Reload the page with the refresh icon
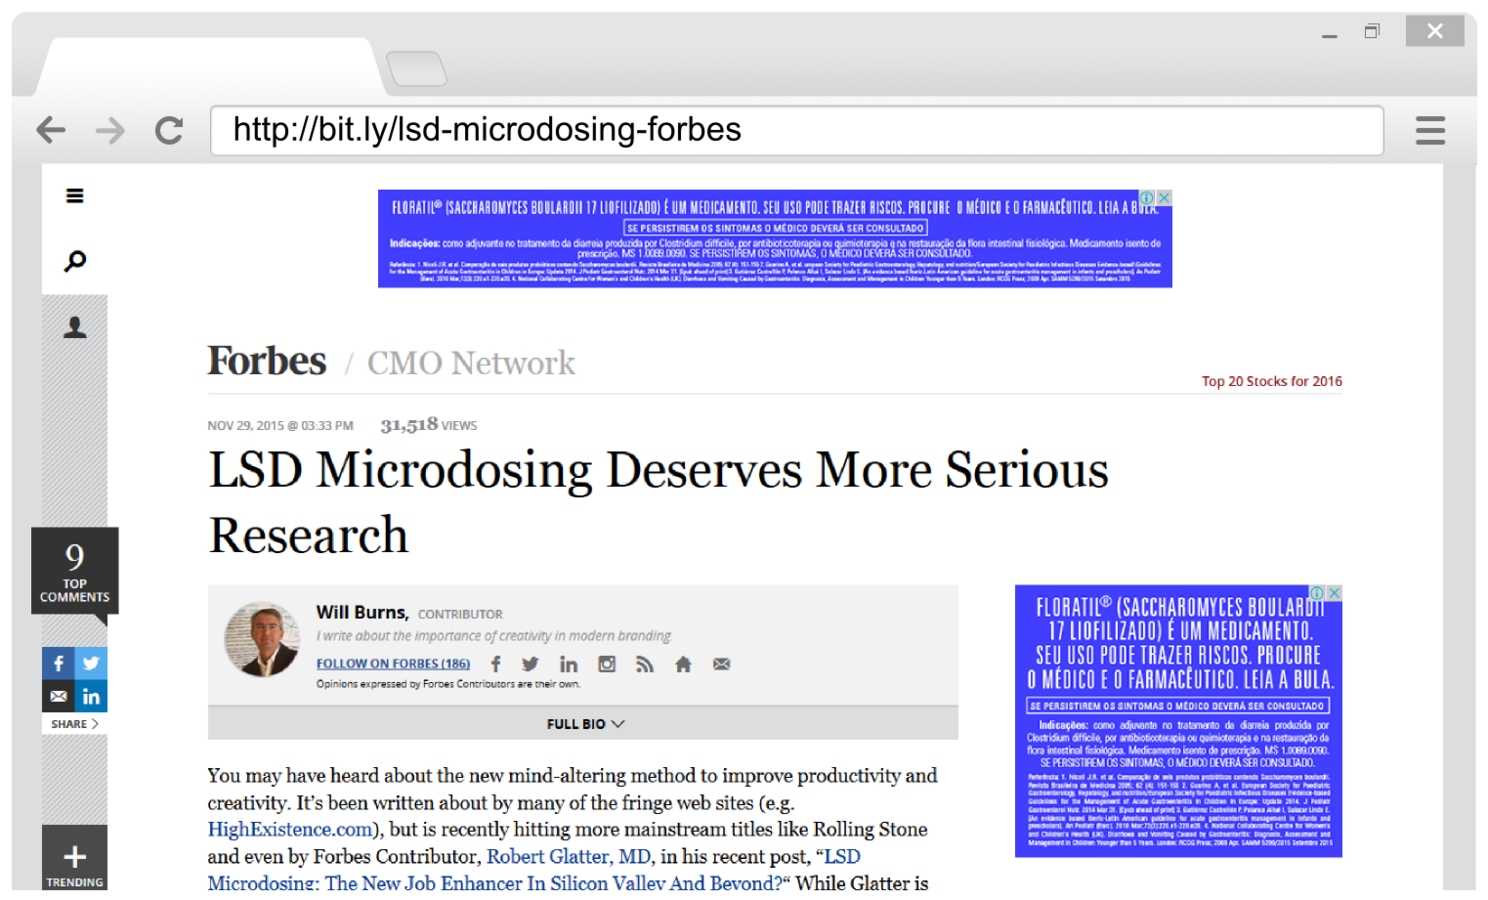This screenshot has width=1488, height=900. (169, 130)
